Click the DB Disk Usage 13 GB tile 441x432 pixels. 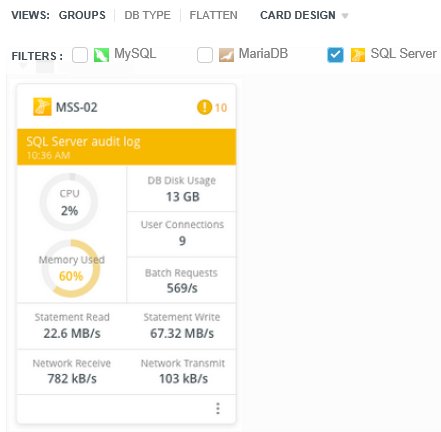(182, 189)
